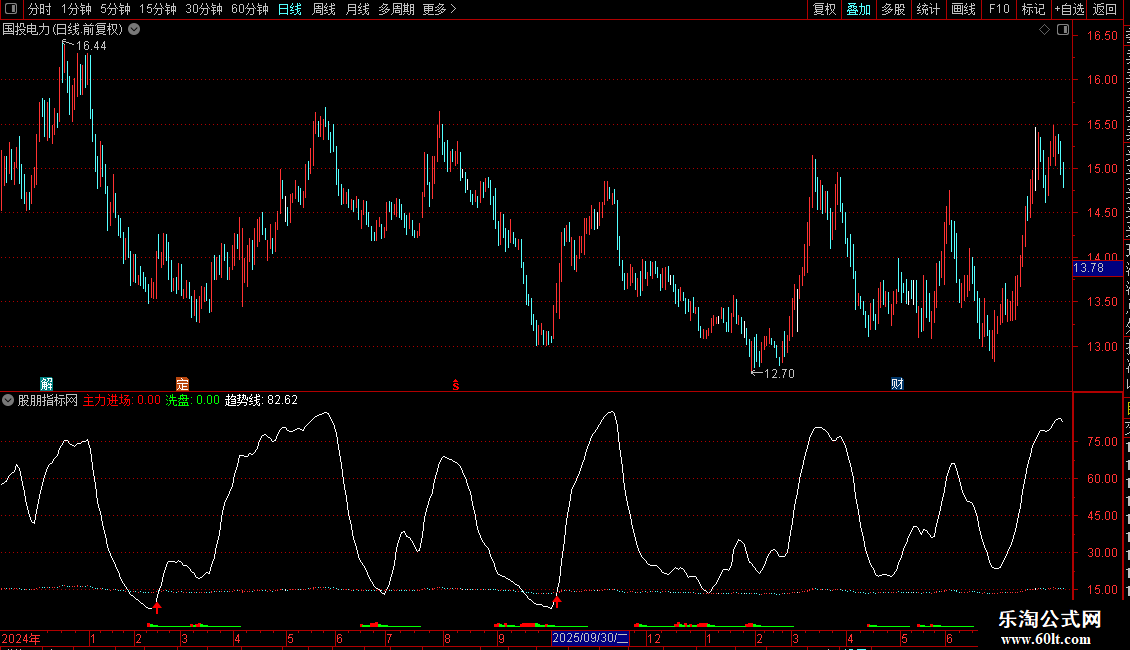Screen dimensions: 1130x650
Task: Open the 多股 multi-stock view
Action: point(893,9)
